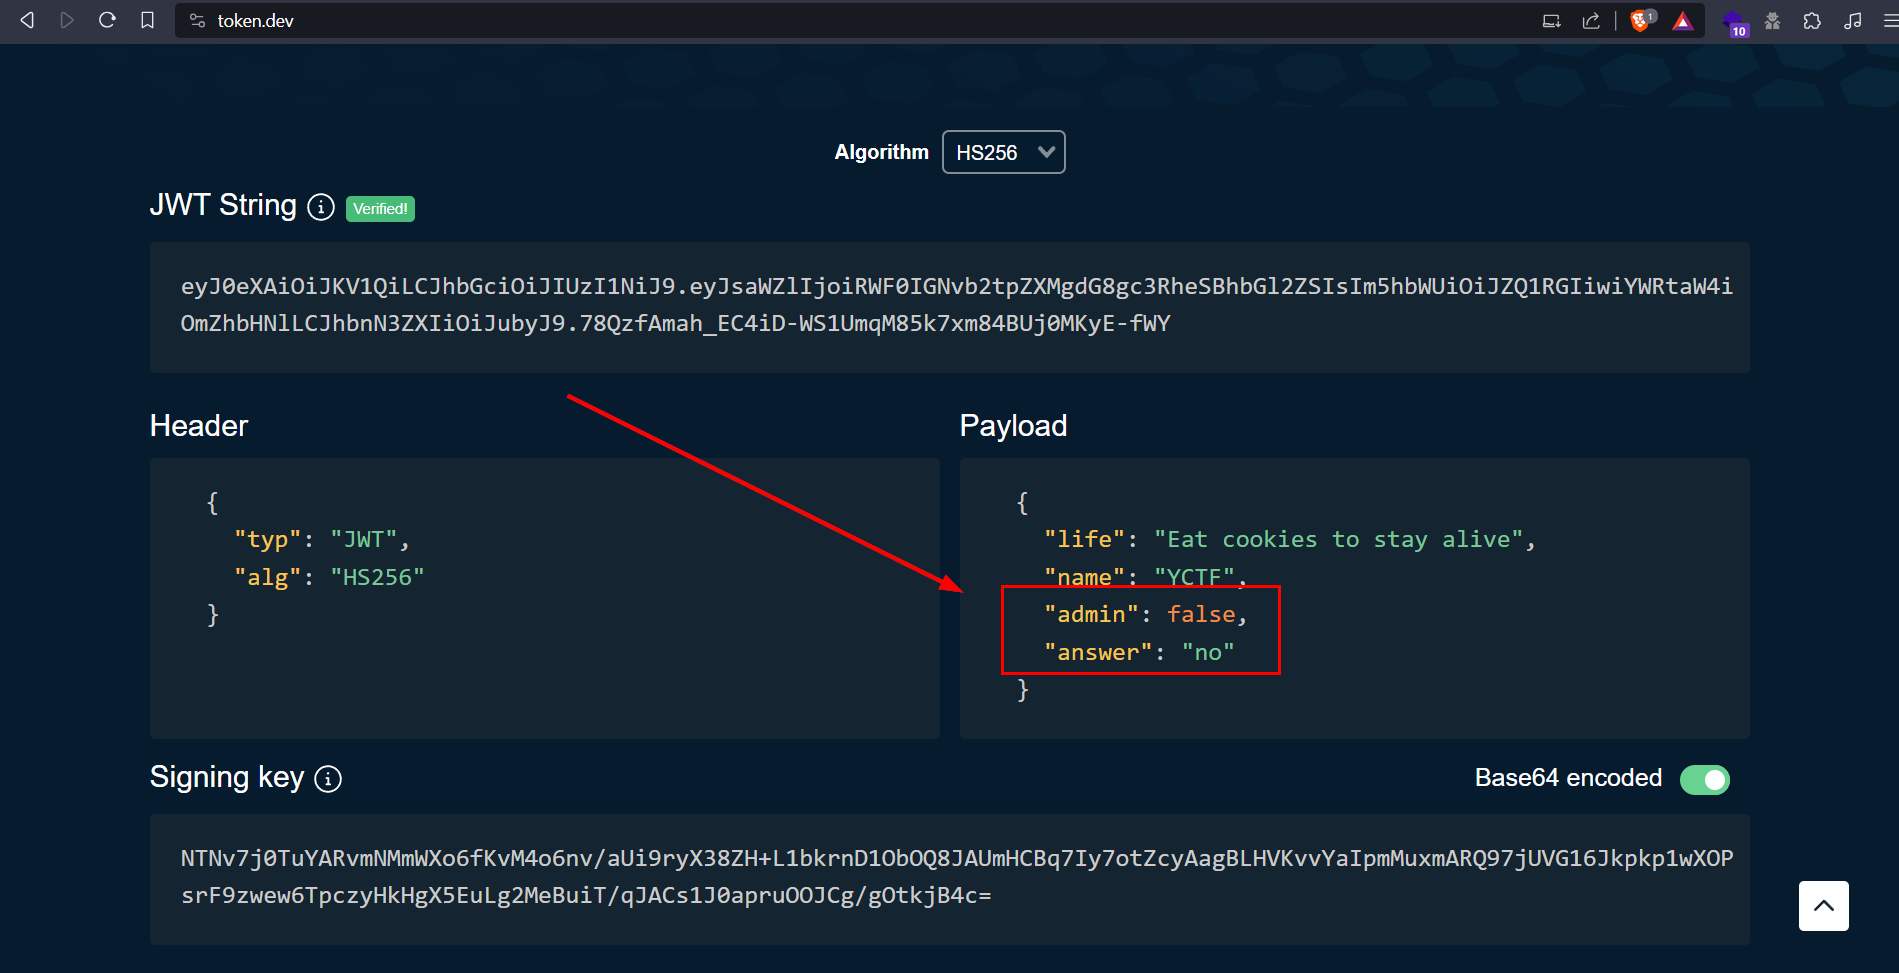
Task: Open Brave Shields lion icon
Action: click(x=1640, y=21)
